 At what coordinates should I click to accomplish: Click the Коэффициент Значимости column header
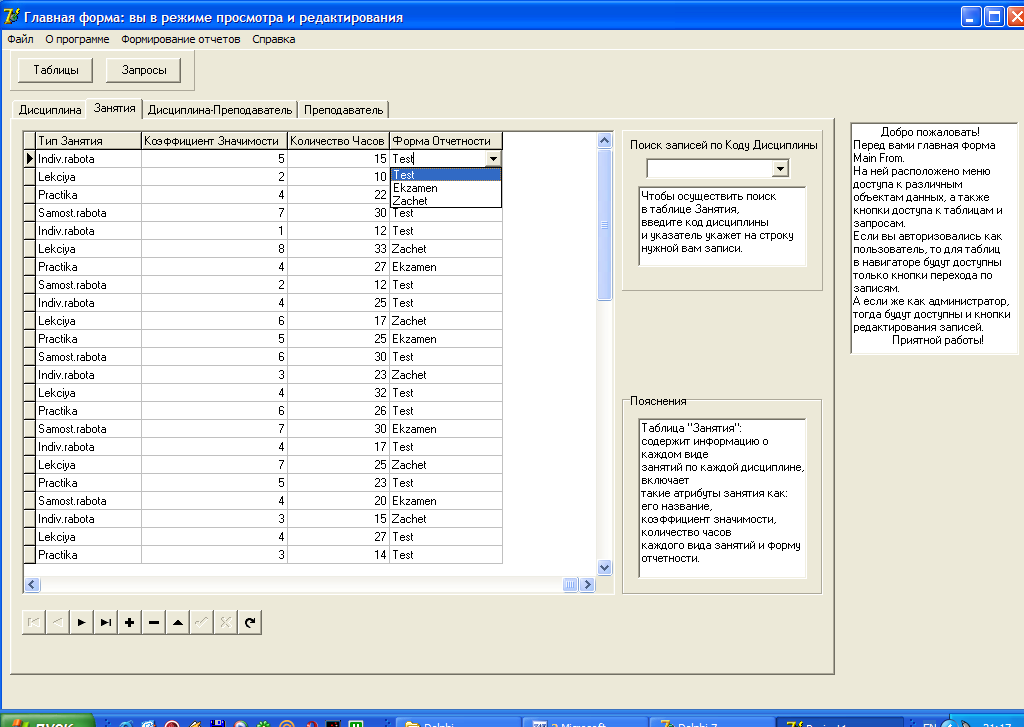pyautogui.click(x=214, y=141)
